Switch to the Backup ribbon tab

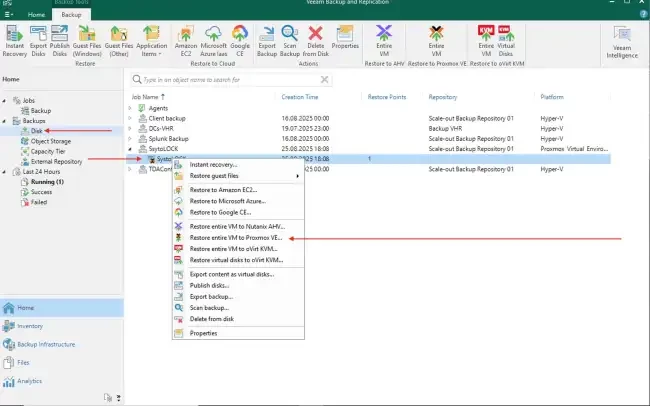tap(71, 15)
